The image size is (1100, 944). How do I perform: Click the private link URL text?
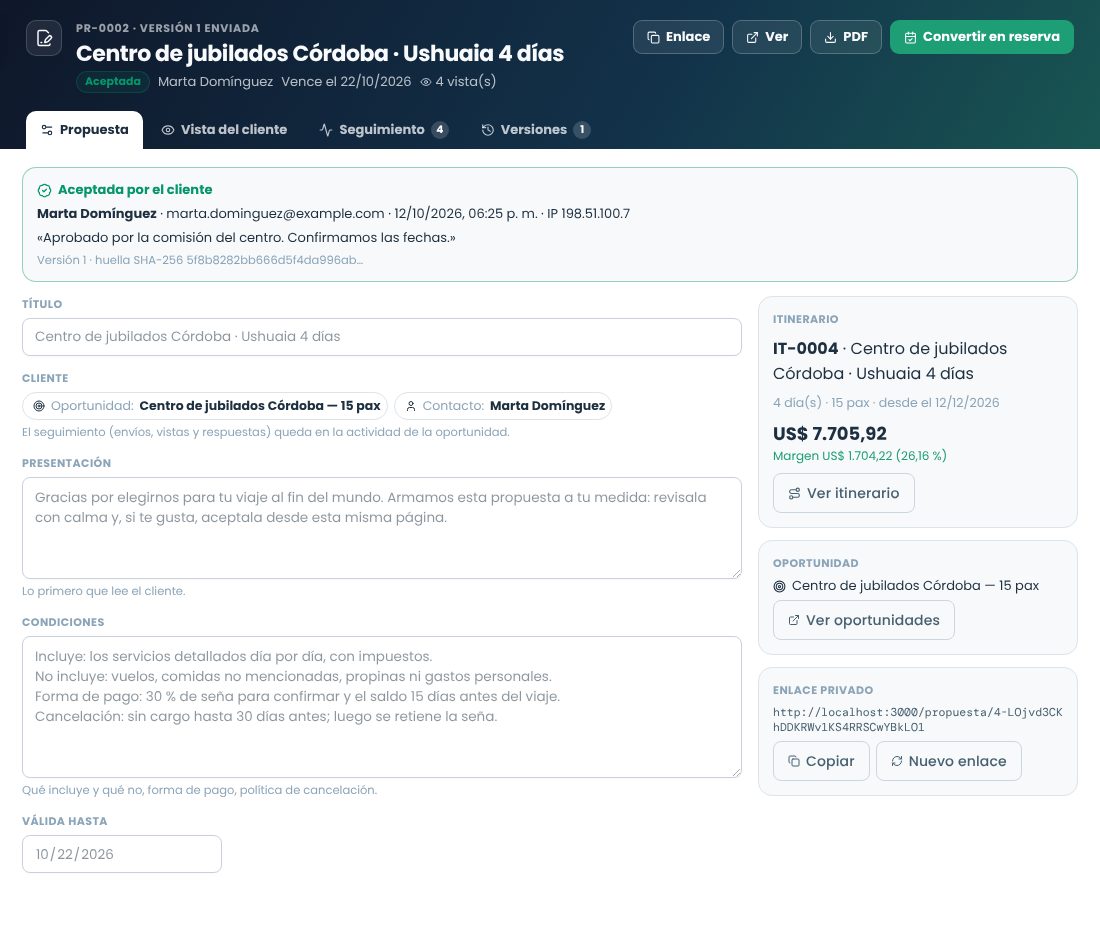(x=918, y=720)
